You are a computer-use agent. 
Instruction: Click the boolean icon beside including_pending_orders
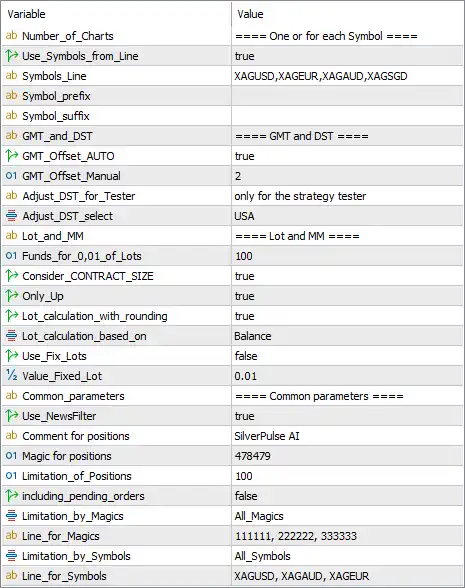(12, 496)
